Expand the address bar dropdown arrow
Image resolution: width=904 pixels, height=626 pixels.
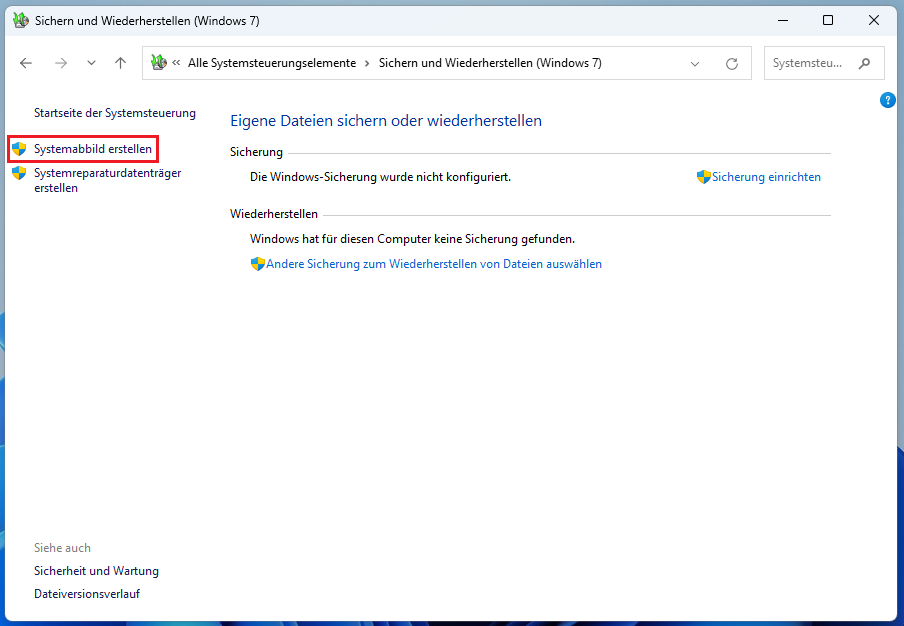click(694, 62)
